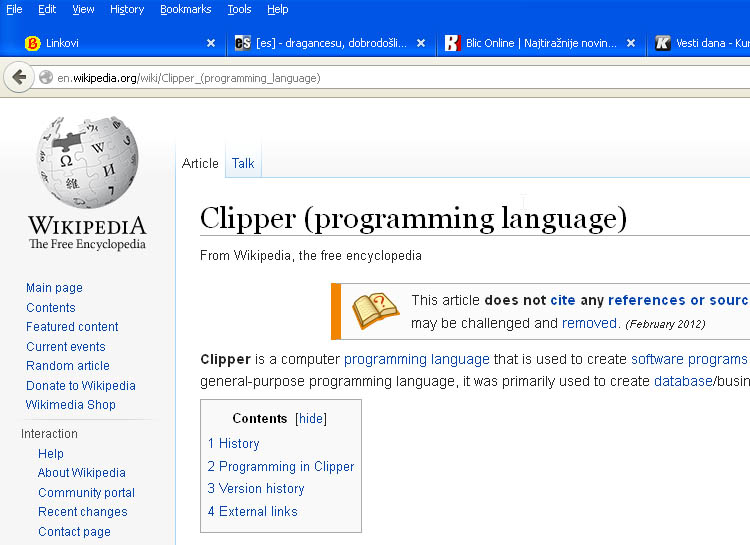The width and height of the screenshot is (750, 545).
Task: Open the Main page link
Action: pyautogui.click(x=55, y=288)
